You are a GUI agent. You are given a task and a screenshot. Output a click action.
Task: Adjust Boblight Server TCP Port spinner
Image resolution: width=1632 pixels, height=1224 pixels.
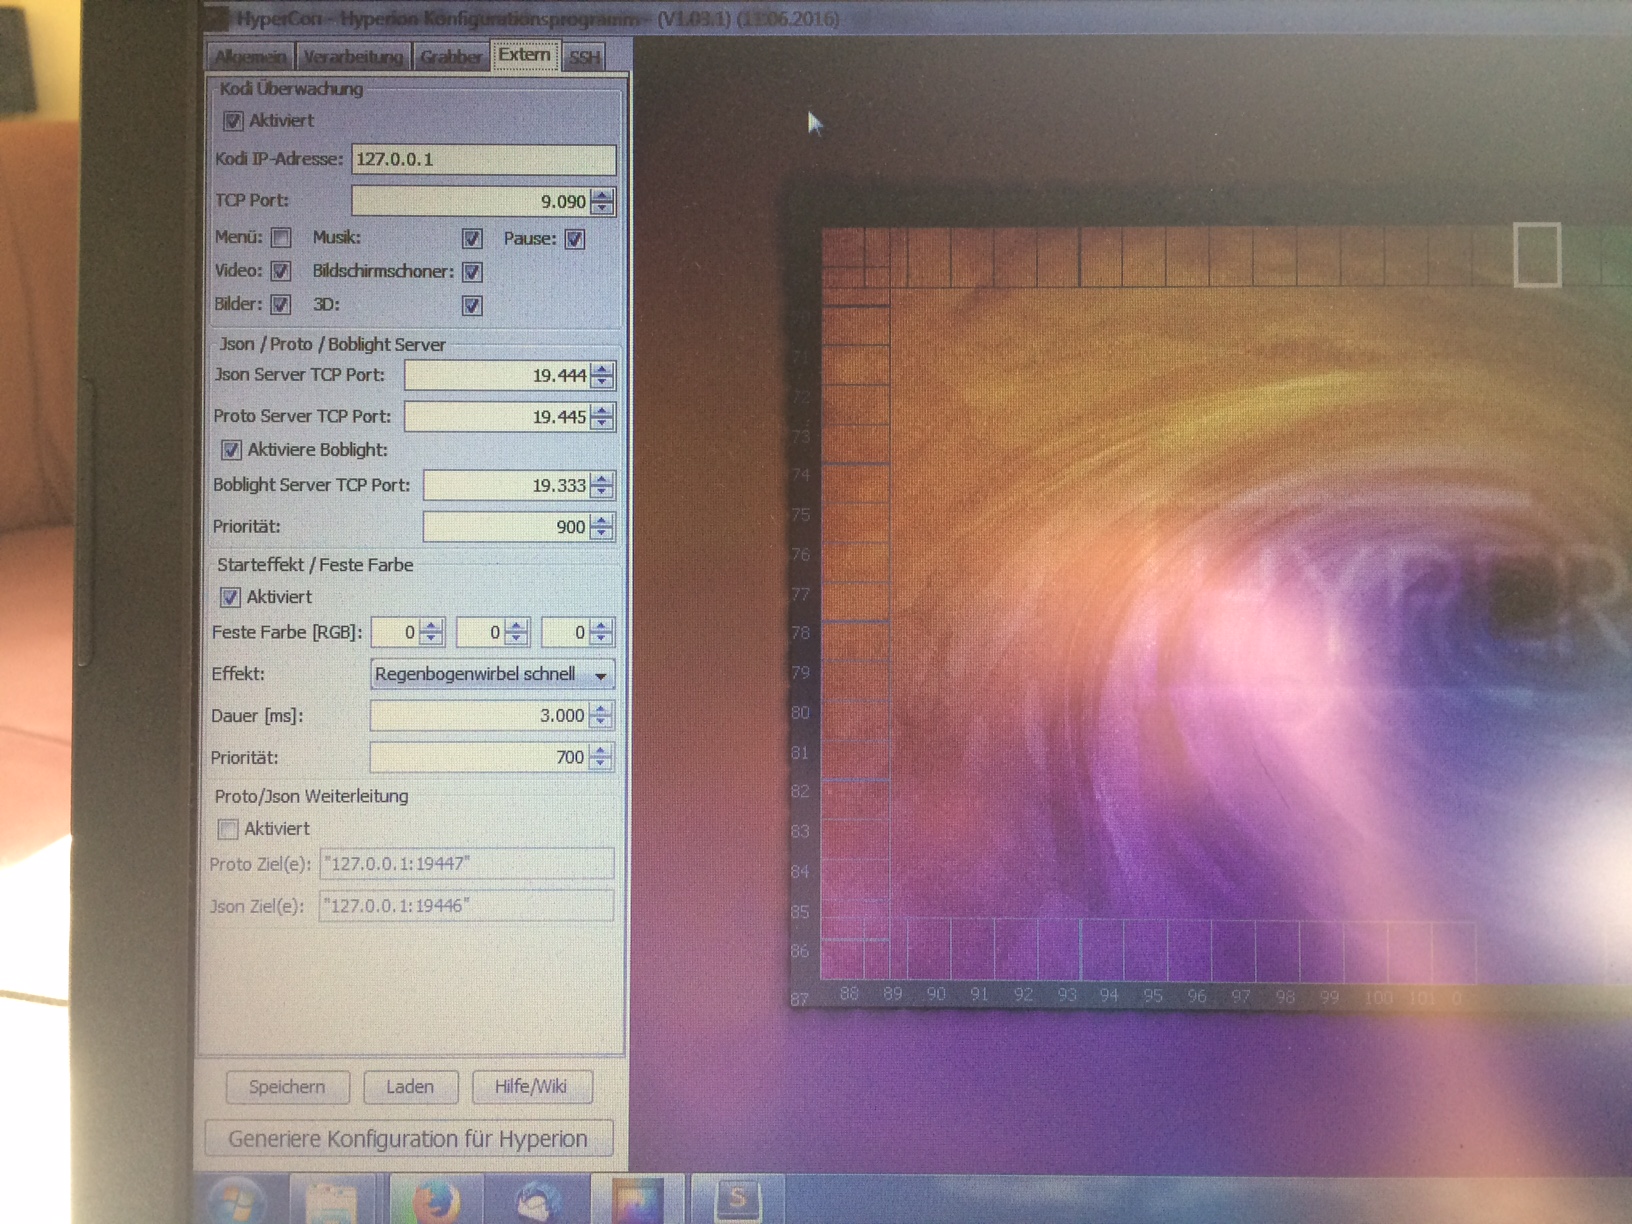tap(602, 485)
